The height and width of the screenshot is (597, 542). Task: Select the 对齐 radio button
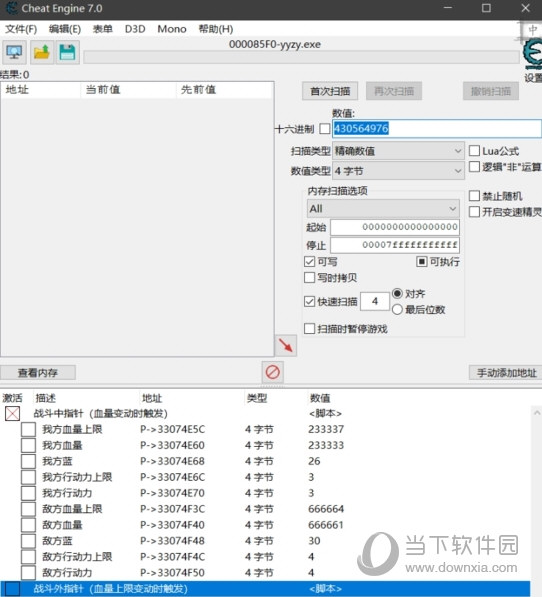(x=397, y=294)
